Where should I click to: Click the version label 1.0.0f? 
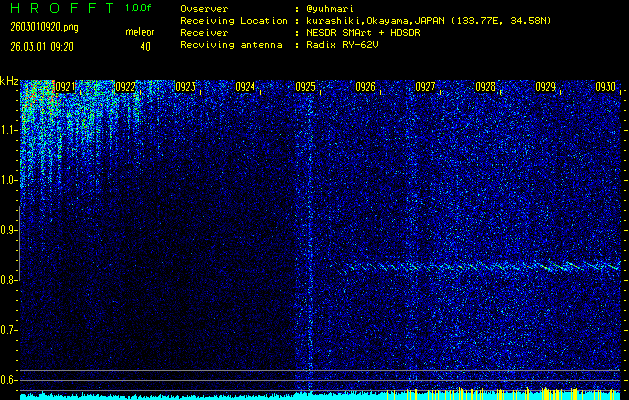138,8
